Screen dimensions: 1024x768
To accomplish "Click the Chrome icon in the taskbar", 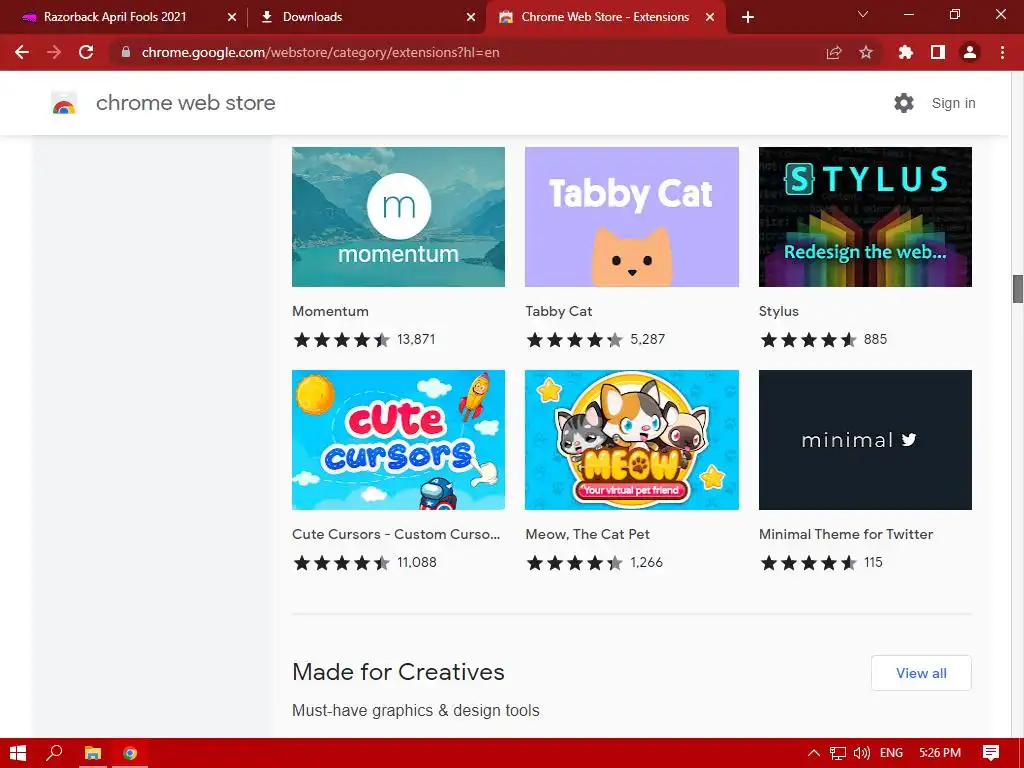I will pos(130,753).
